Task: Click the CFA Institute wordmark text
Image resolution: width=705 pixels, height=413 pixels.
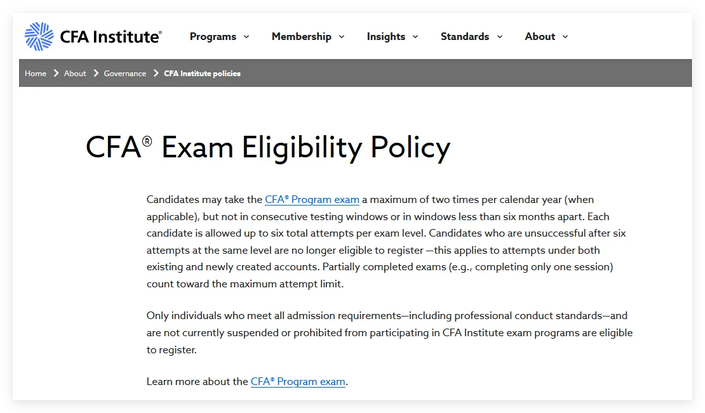Action: [111, 36]
